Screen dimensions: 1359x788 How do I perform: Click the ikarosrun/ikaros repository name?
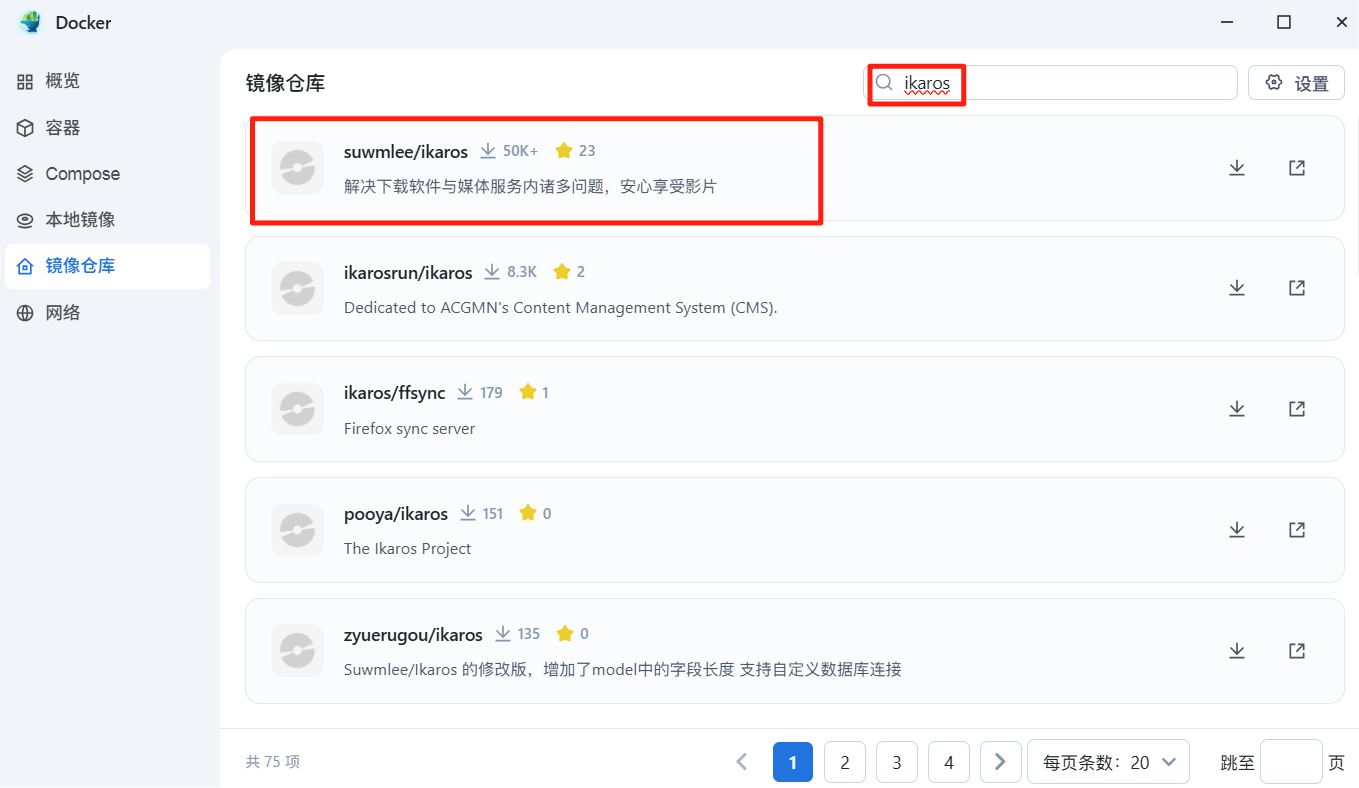(408, 273)
